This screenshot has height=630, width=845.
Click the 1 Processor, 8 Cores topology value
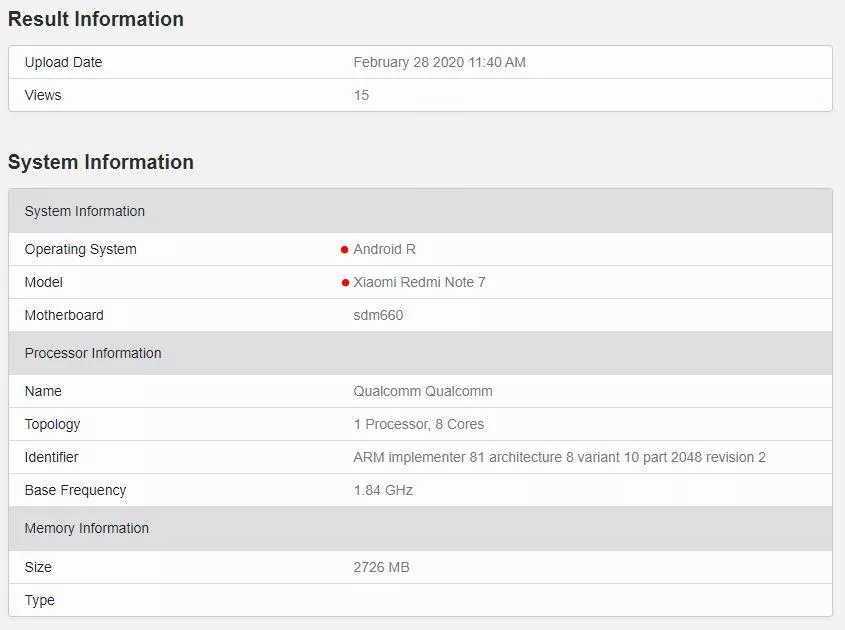click(419, 424)
